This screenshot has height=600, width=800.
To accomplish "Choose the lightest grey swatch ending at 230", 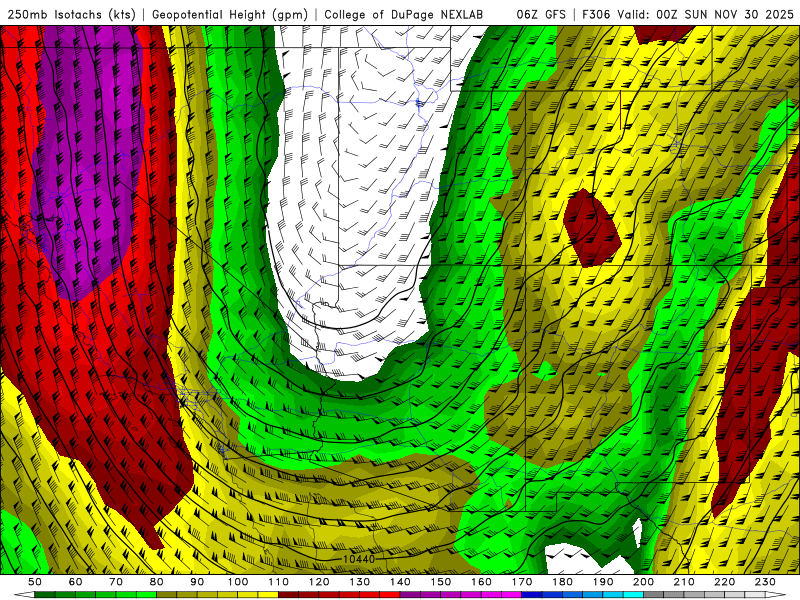I will click(x=755, y=595).
